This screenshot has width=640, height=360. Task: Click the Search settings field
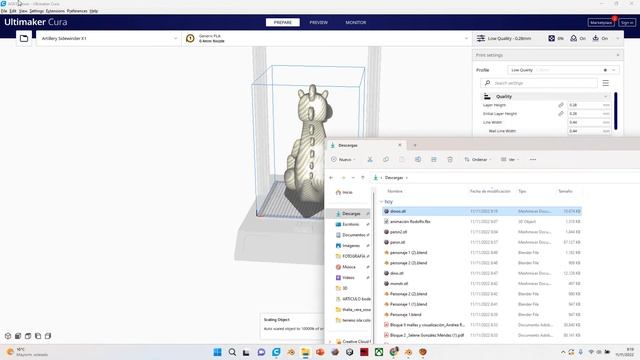[539, 83]
